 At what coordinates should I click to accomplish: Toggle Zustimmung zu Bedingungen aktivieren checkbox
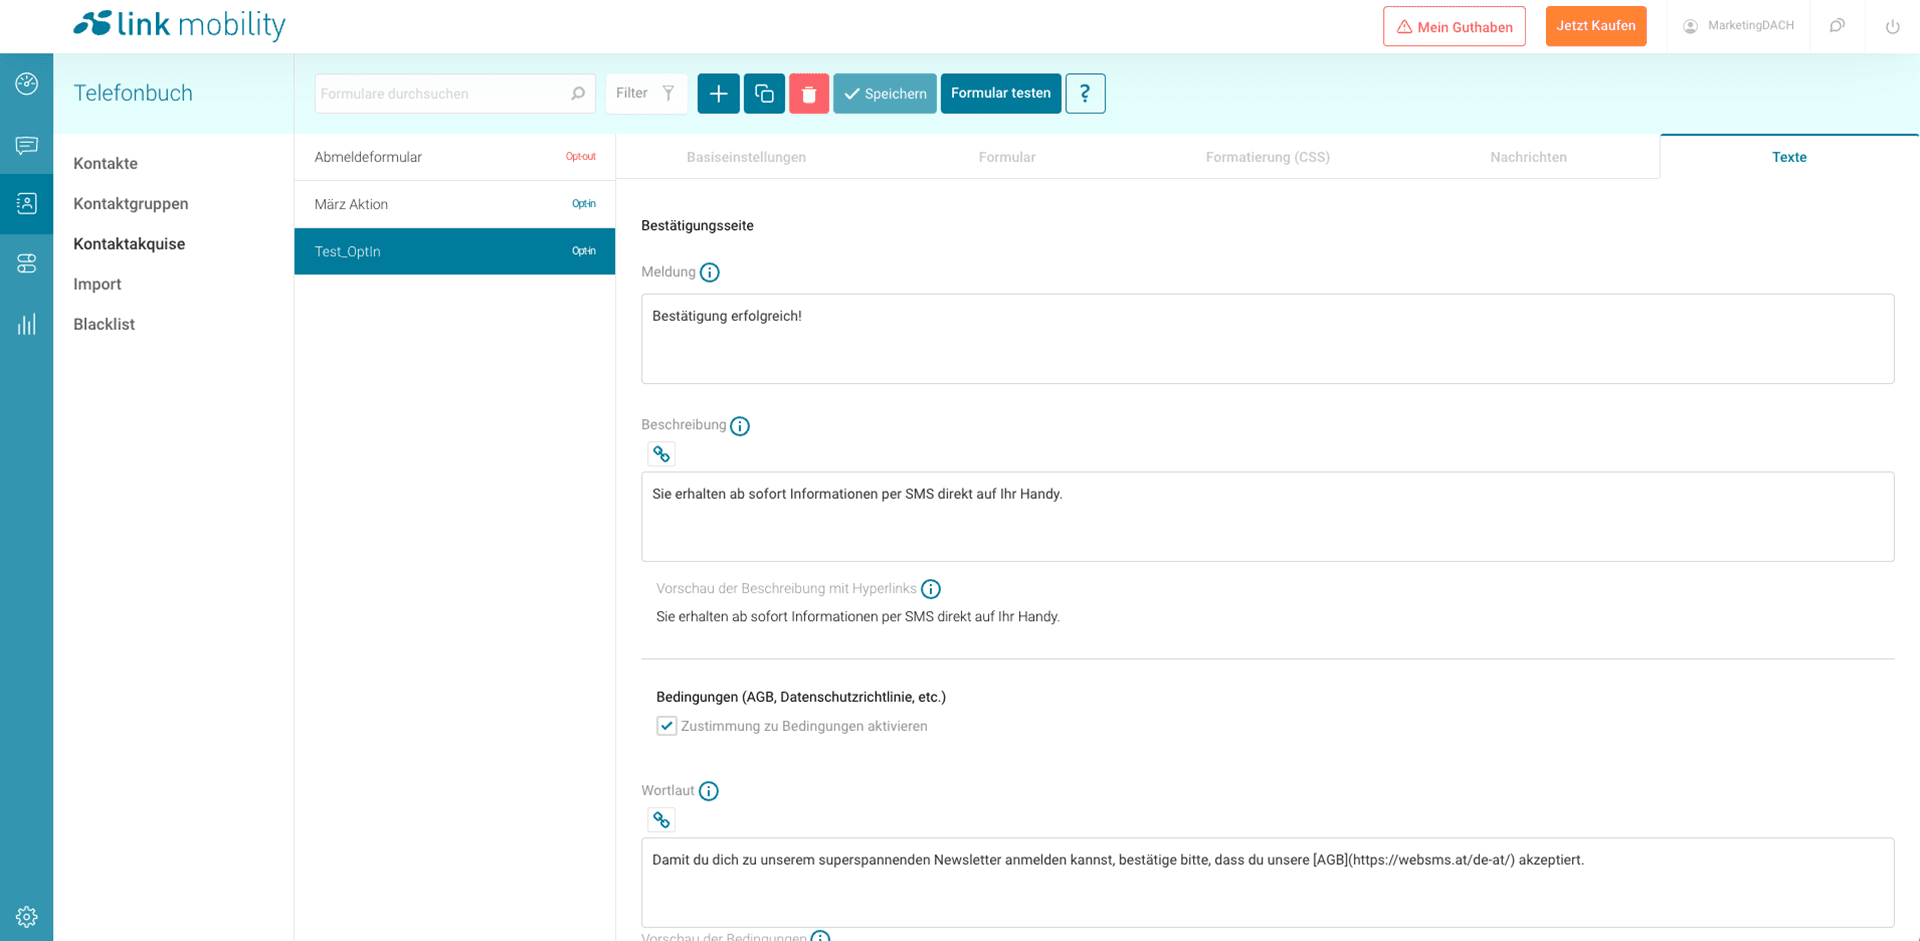(666, 726)
